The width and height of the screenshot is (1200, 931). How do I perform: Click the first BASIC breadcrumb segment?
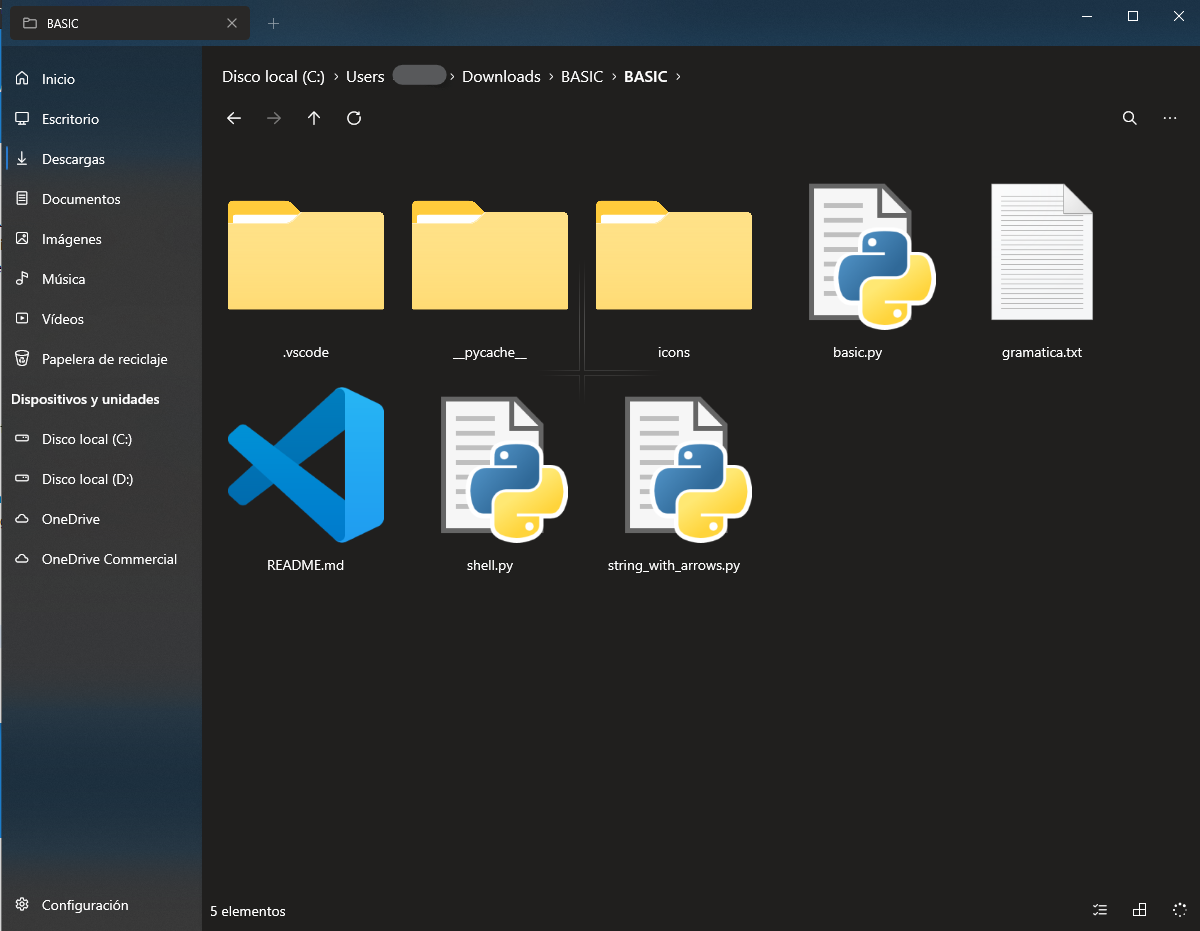pyautogui.click(x=582, y=76)
